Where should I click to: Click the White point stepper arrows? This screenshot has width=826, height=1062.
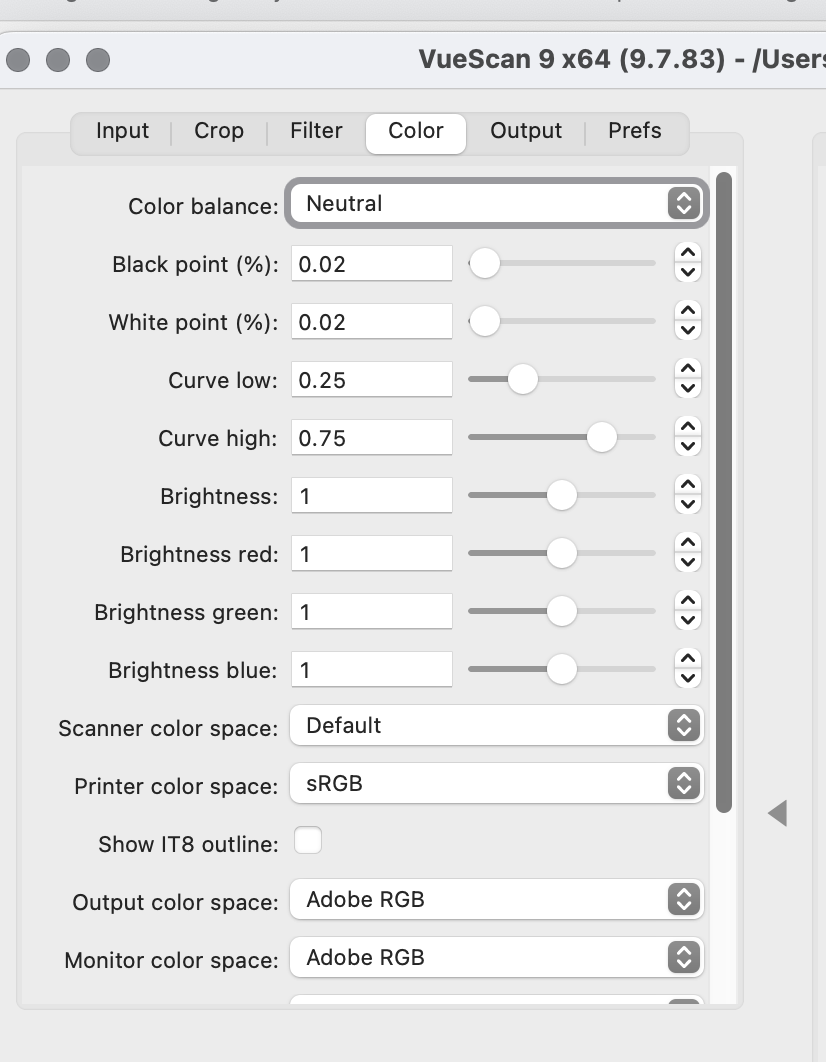pos(687,321)
